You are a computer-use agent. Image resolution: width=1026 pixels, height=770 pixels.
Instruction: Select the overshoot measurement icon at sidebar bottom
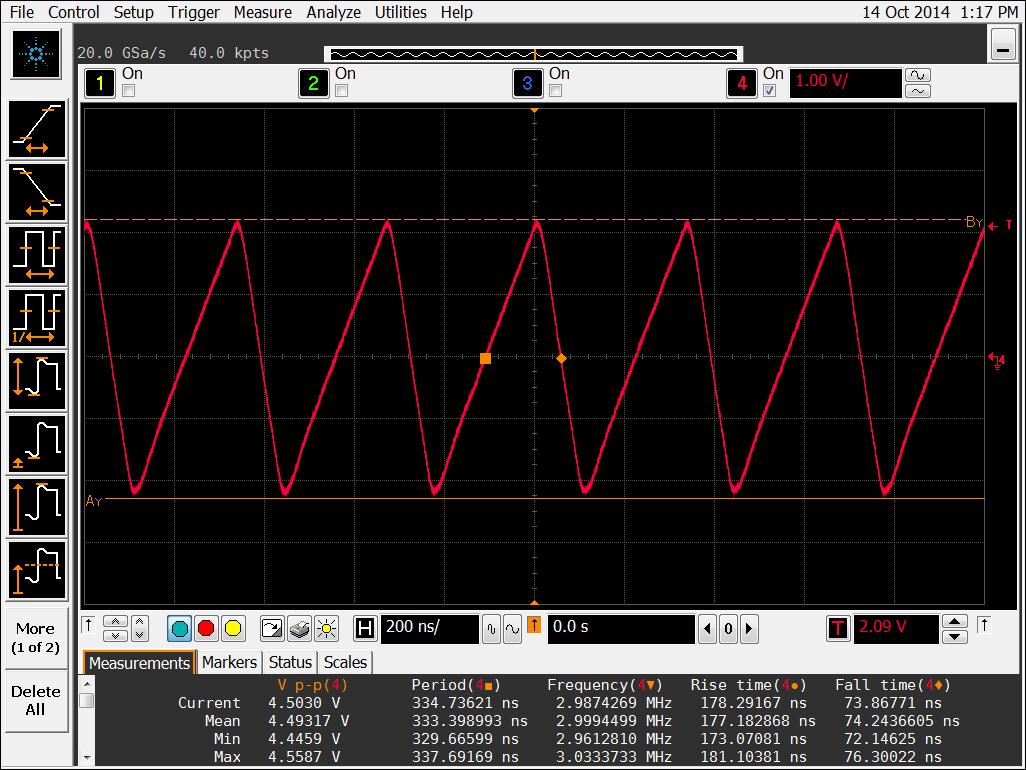pyautogui.click(x=37, y=570)
